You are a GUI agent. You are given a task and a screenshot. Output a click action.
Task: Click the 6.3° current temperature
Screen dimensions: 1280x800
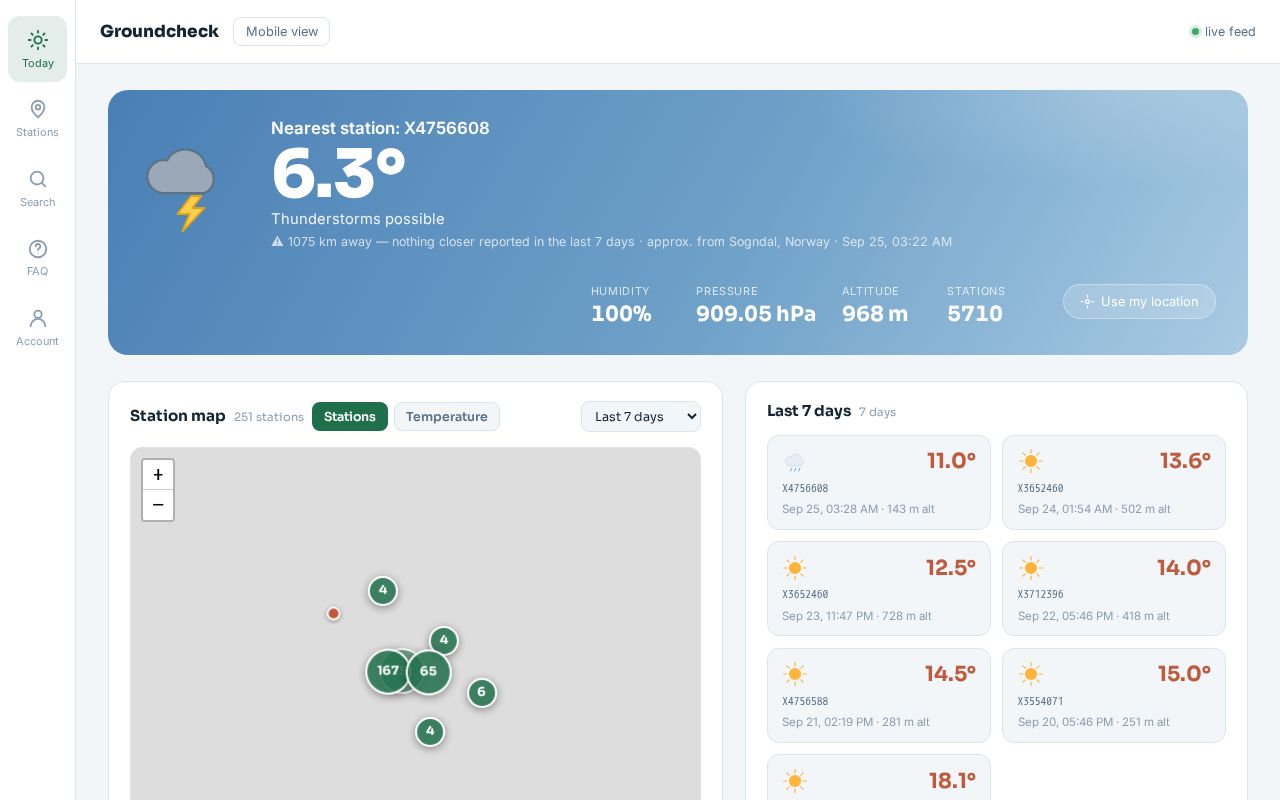(x=338, y=174)
